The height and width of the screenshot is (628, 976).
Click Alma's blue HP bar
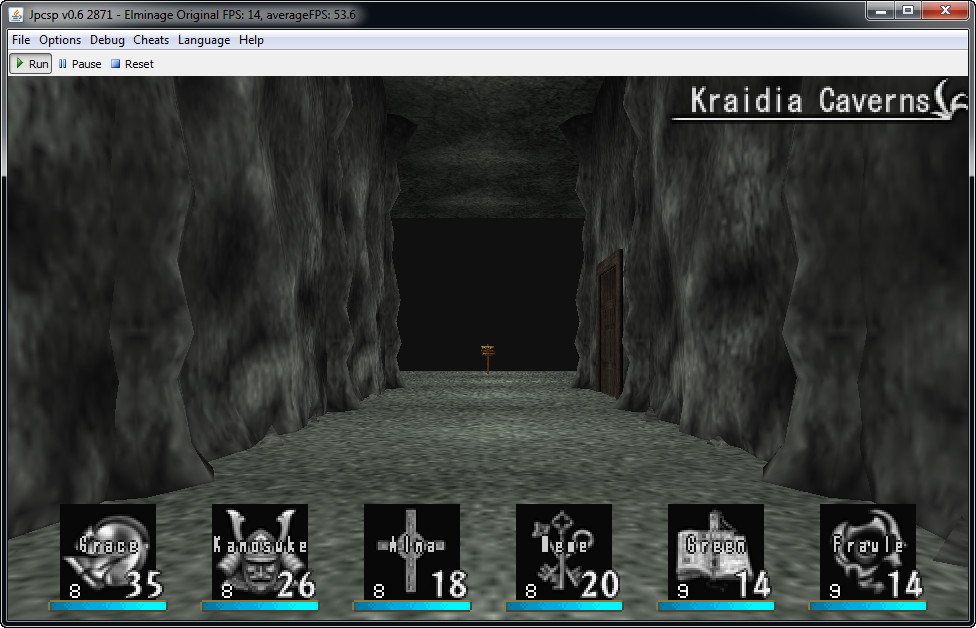pyautogui.click(x=411, y=606)
